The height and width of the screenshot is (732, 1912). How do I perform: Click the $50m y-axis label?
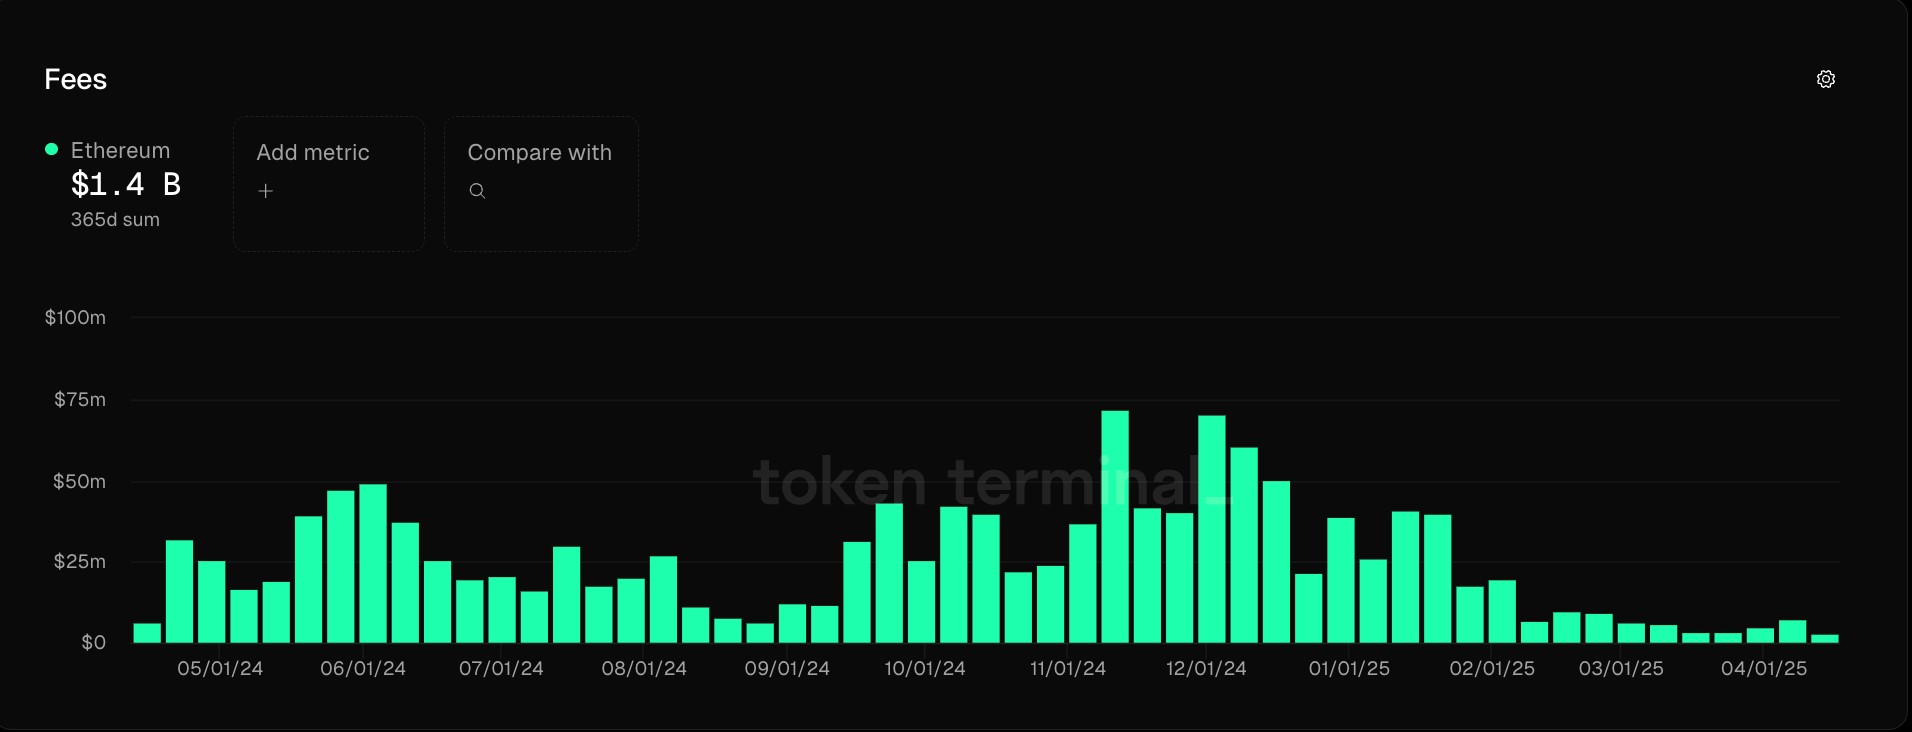click(x=79, y=481)
